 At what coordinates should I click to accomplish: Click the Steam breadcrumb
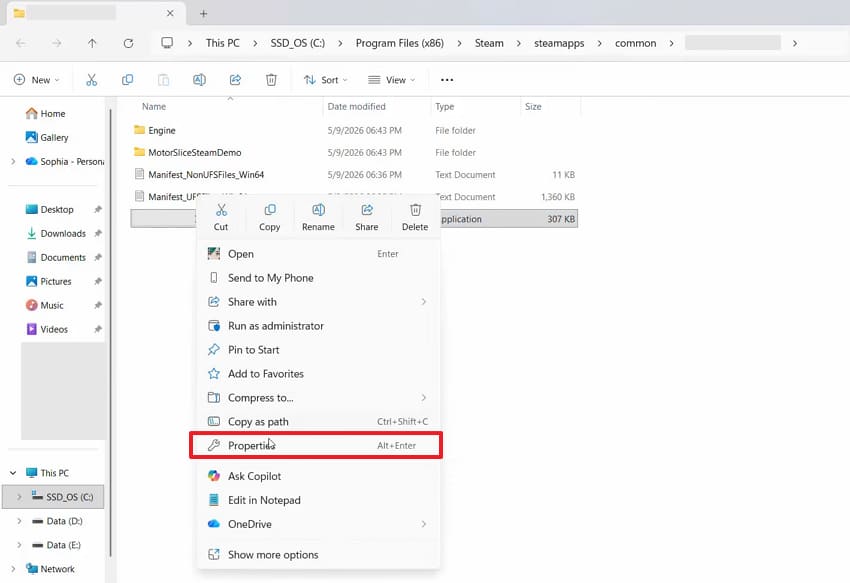pyautogui.click(x=489, y=43)
